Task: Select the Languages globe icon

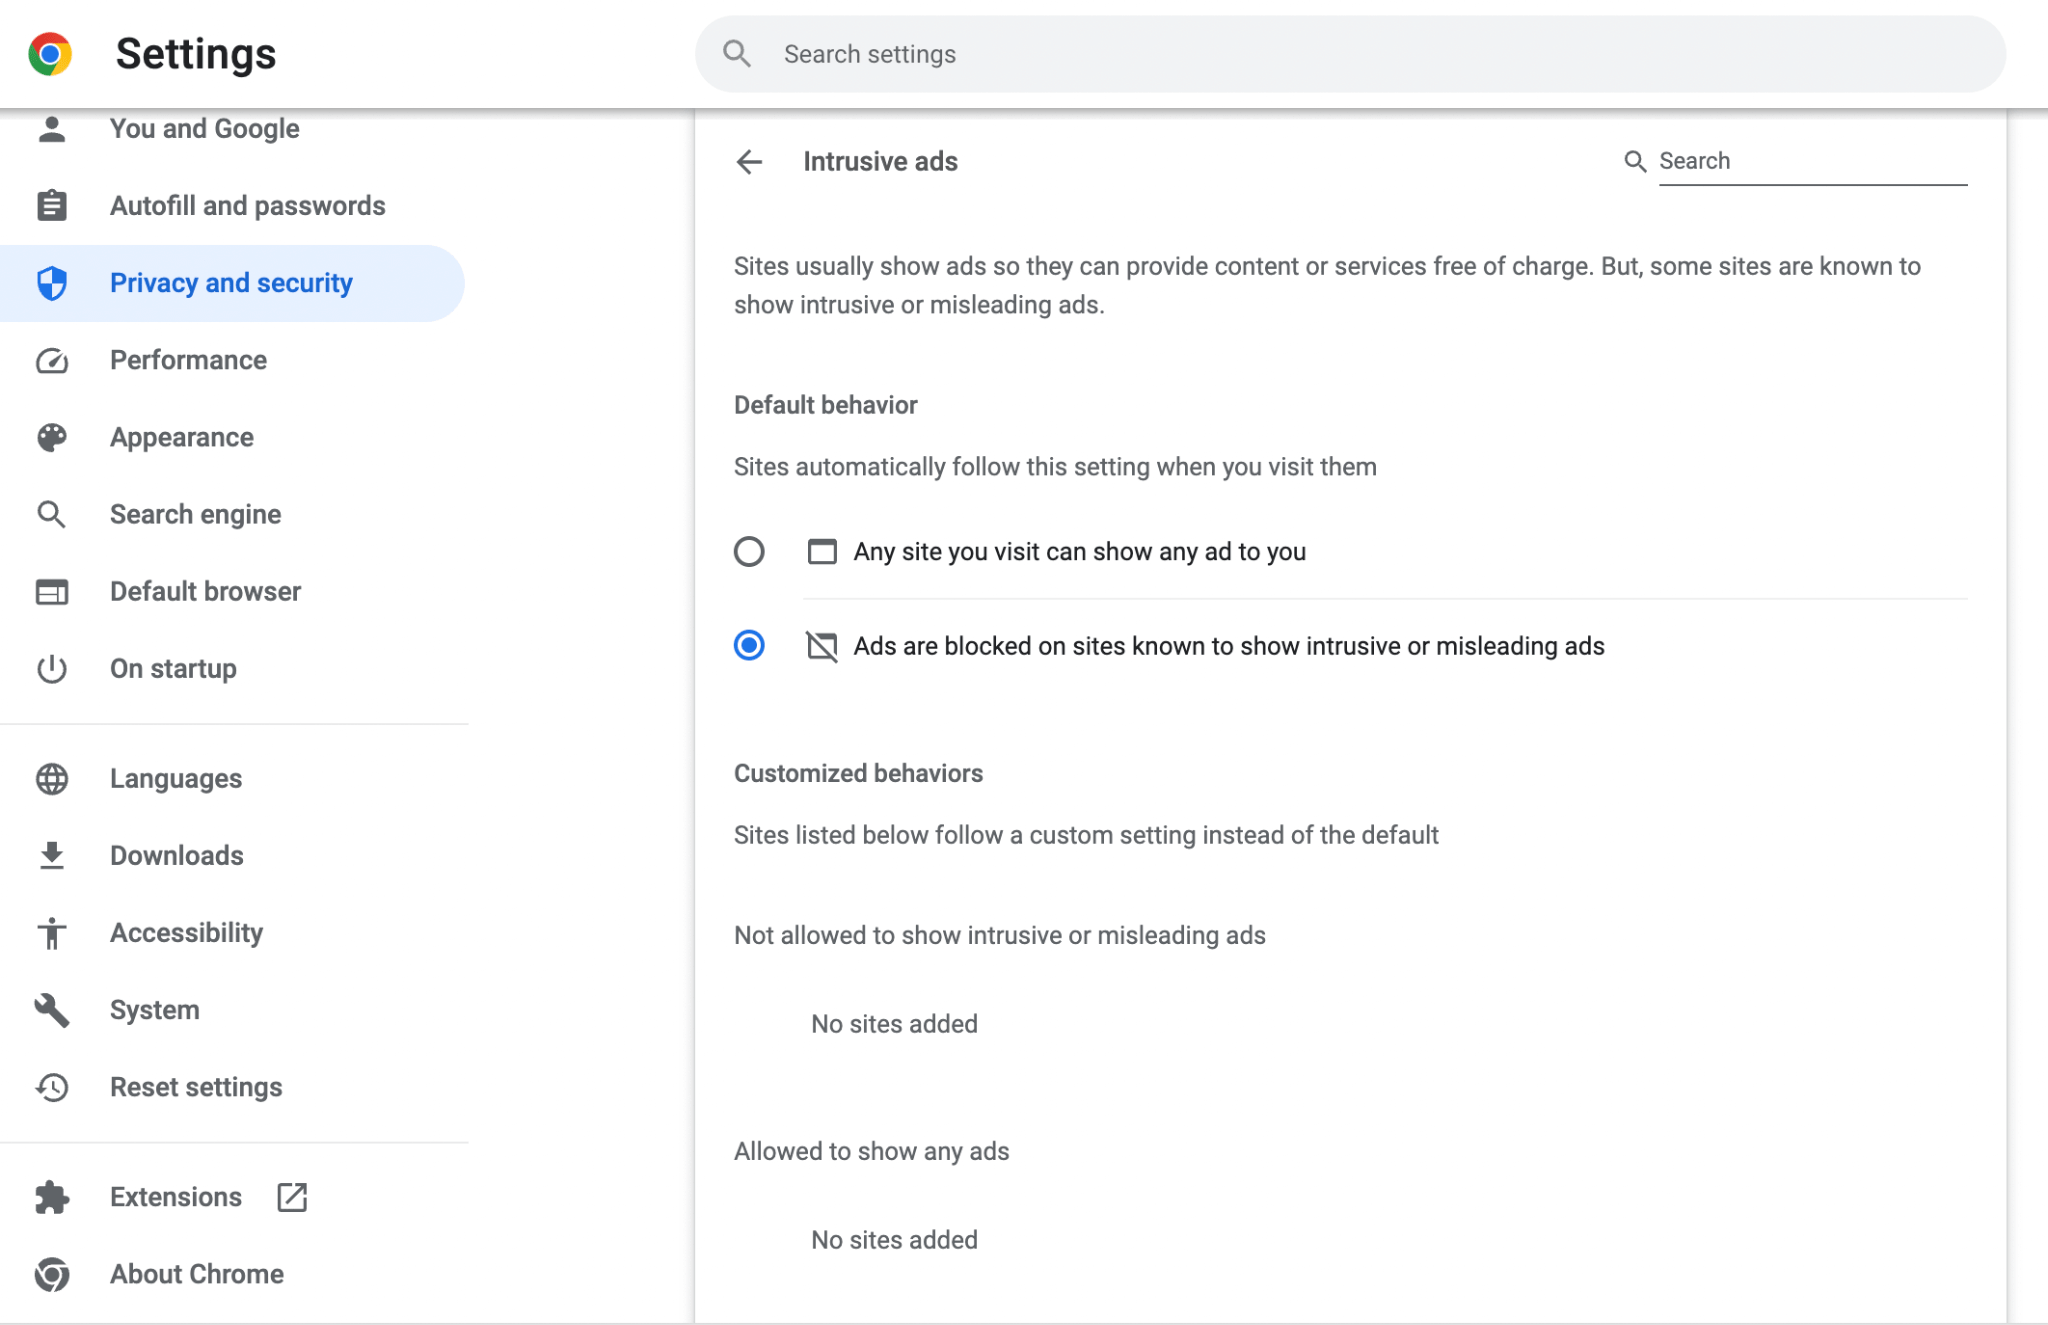Action: pyautogui.click(x=52, y=778)
